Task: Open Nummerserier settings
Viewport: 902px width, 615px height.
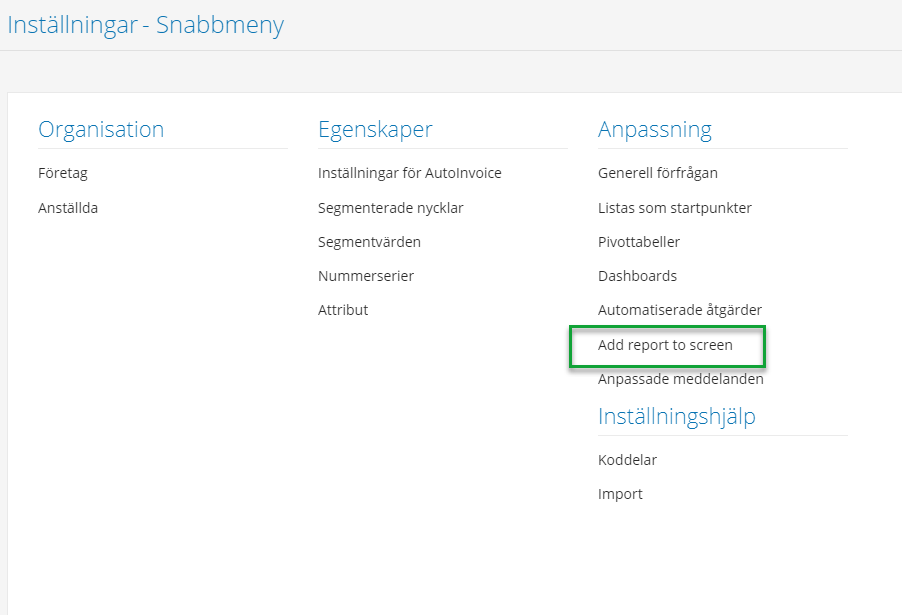Action: point(365,276)
